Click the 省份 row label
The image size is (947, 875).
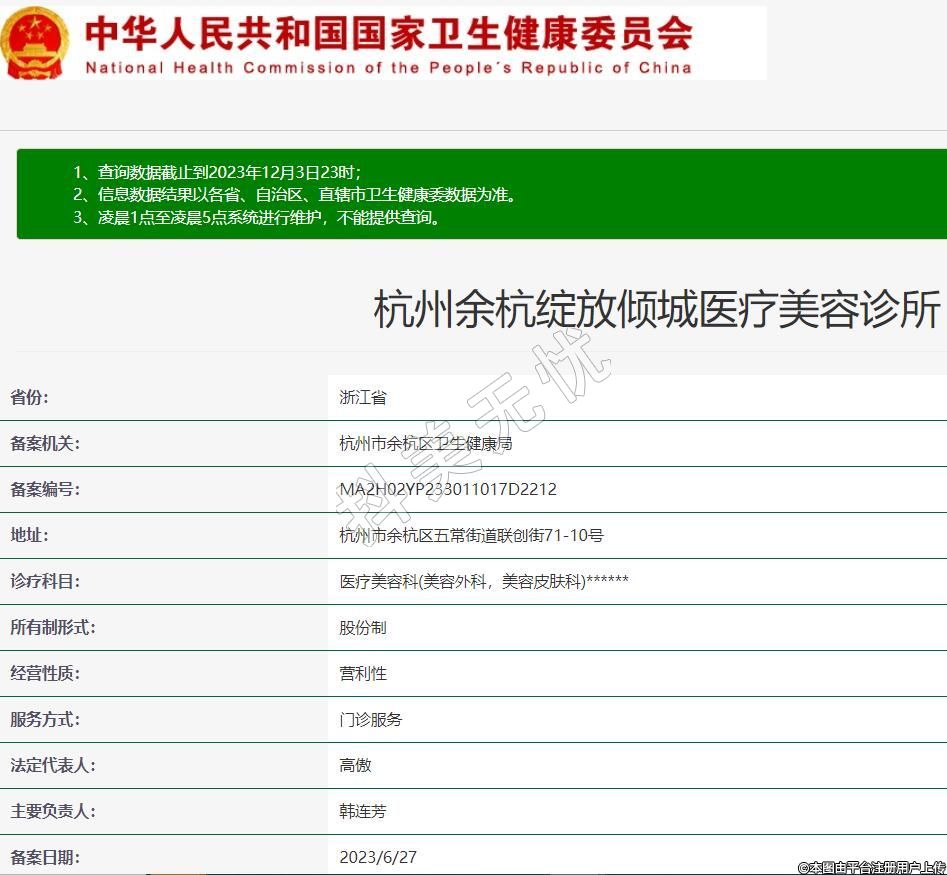pyautogui.click(x=29, y=397)
